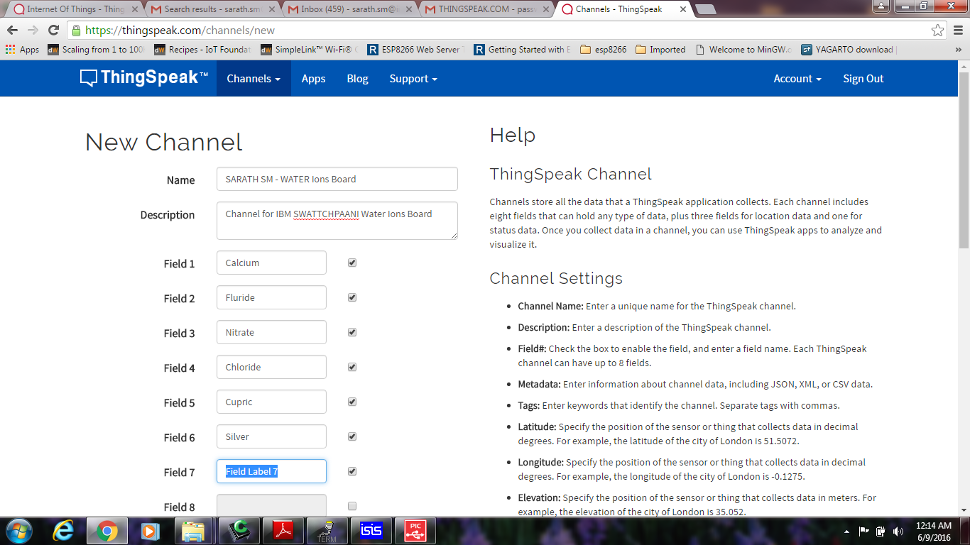Click the Field 3 Nitrate input
The width and height of the screenshot is (970, 545).
click(271, 332)
